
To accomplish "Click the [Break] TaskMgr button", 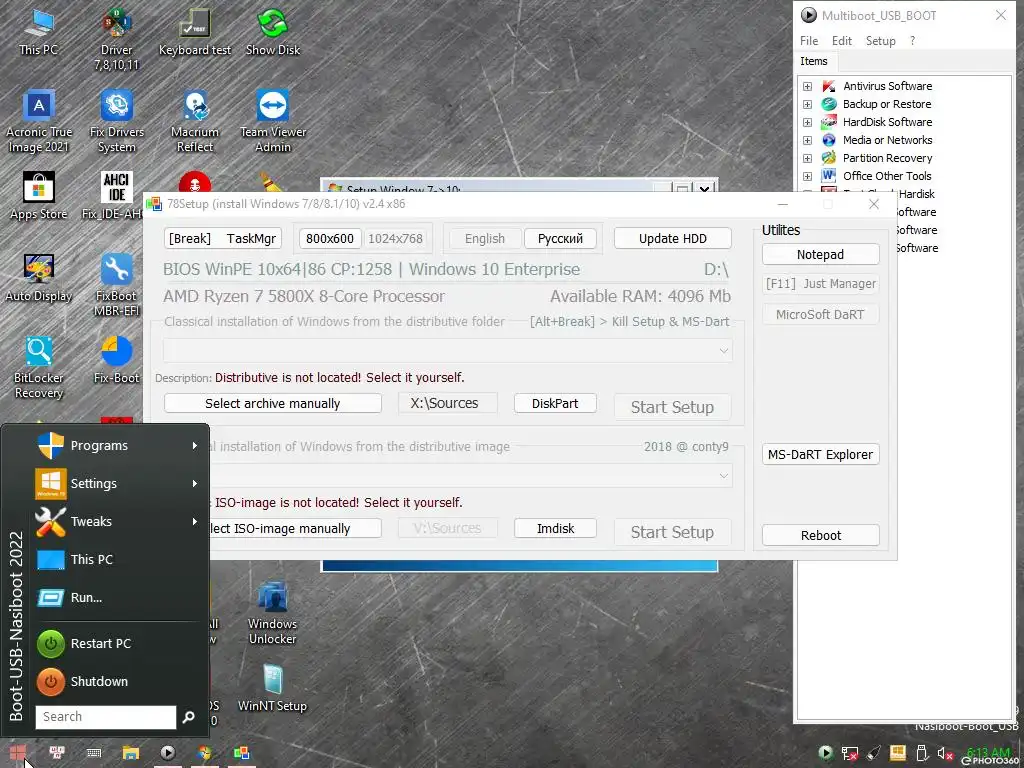I will (223, 238).
